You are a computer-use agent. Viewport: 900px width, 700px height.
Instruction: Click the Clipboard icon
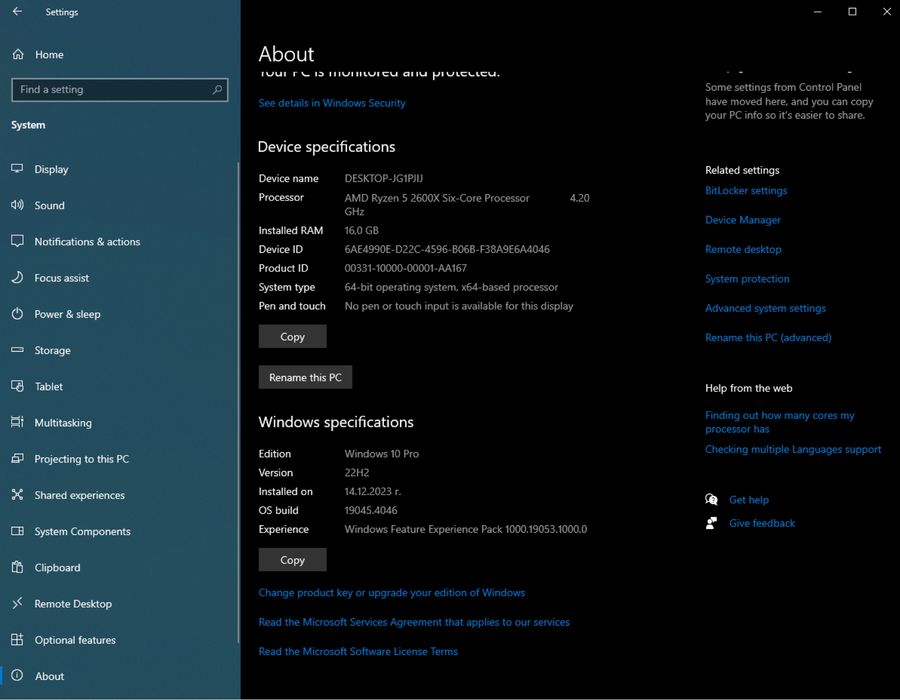17,567
